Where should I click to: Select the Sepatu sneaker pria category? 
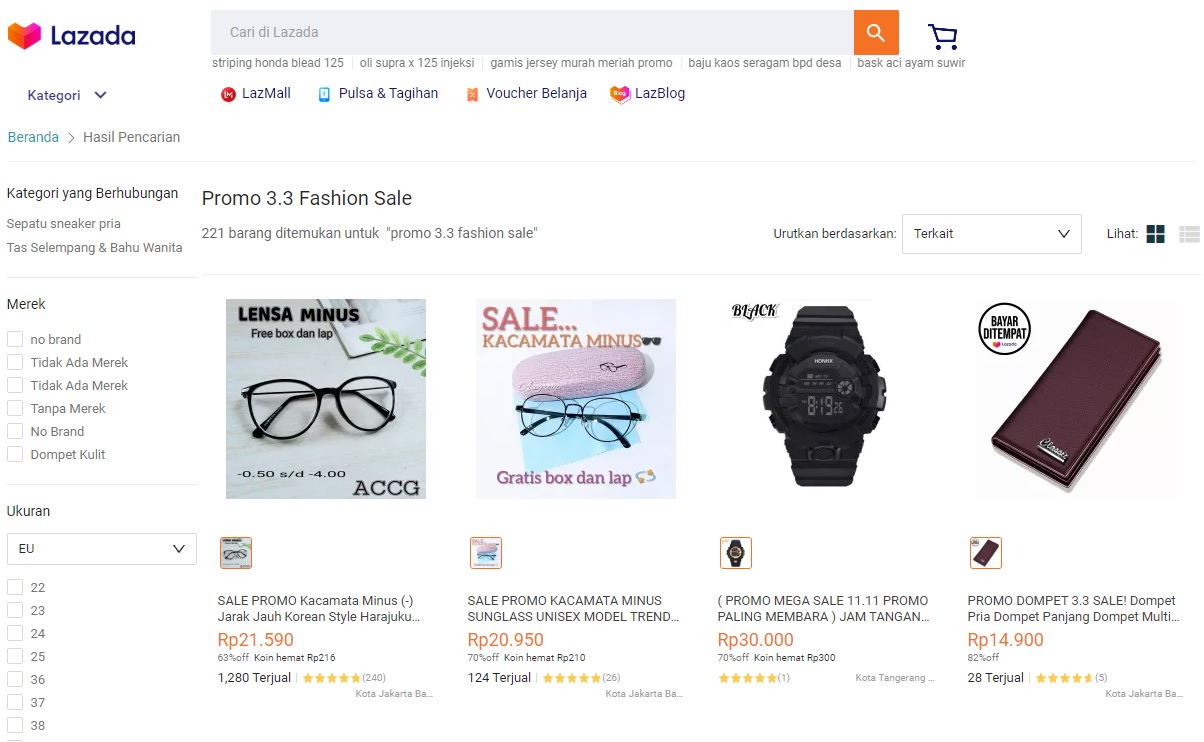[66, 223]
